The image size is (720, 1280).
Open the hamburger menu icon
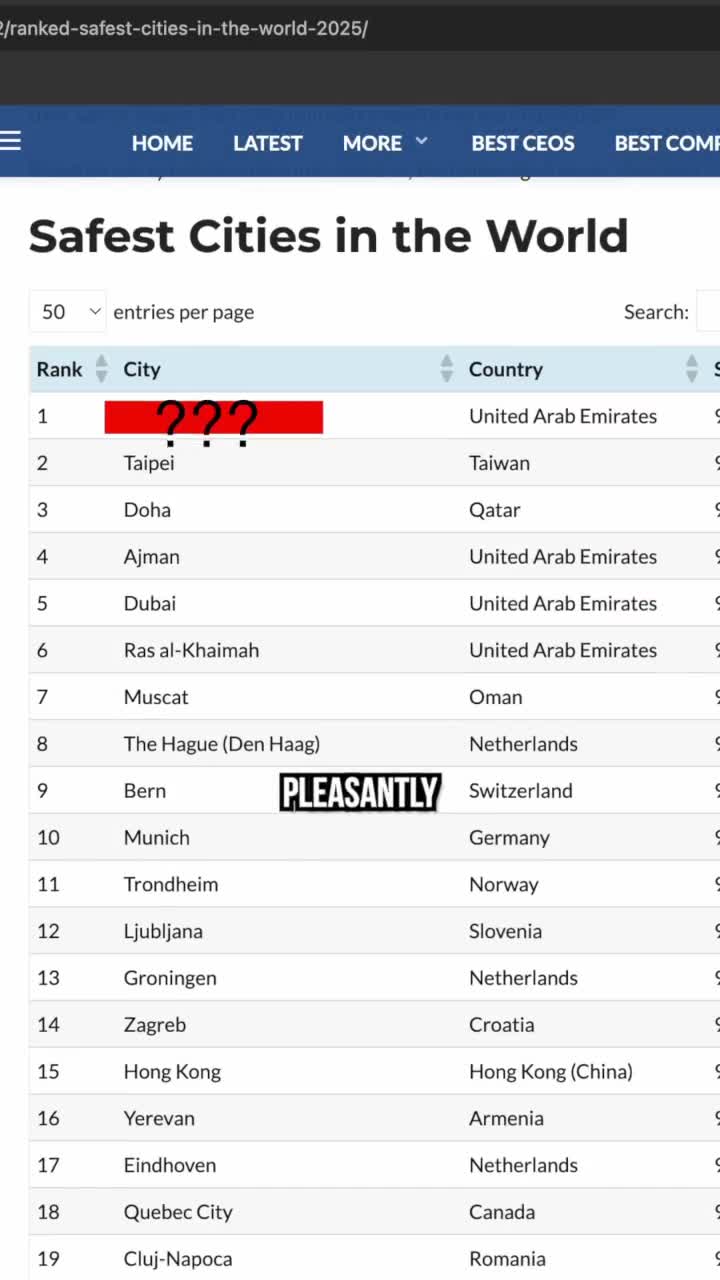[10, 141]
